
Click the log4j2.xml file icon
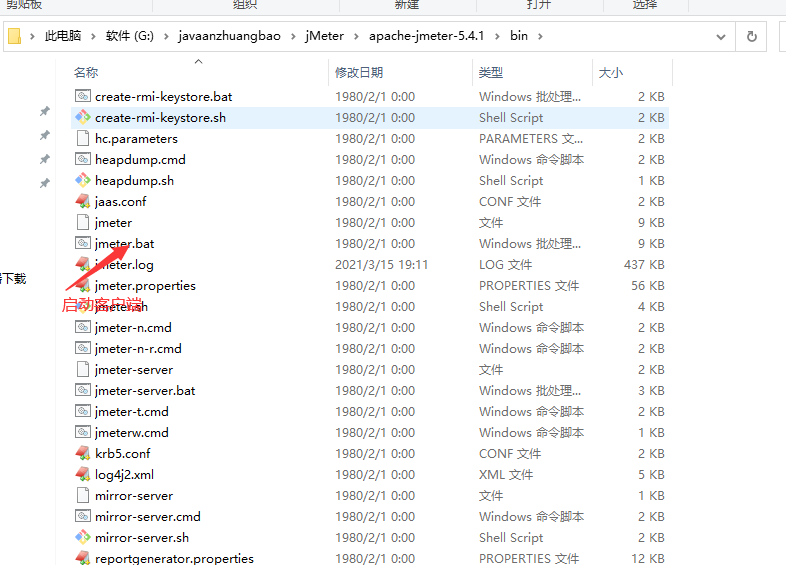click(x=83, y=475)
